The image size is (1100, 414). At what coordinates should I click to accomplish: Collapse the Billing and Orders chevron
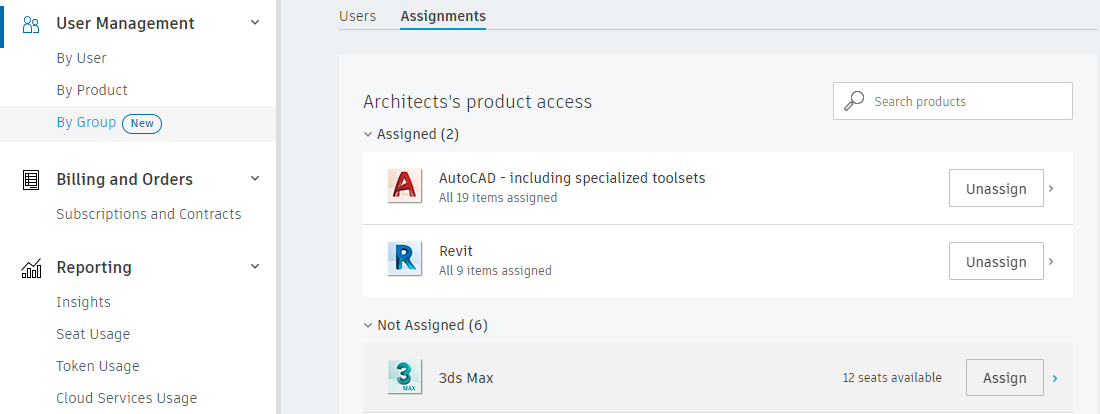(255, 178)
